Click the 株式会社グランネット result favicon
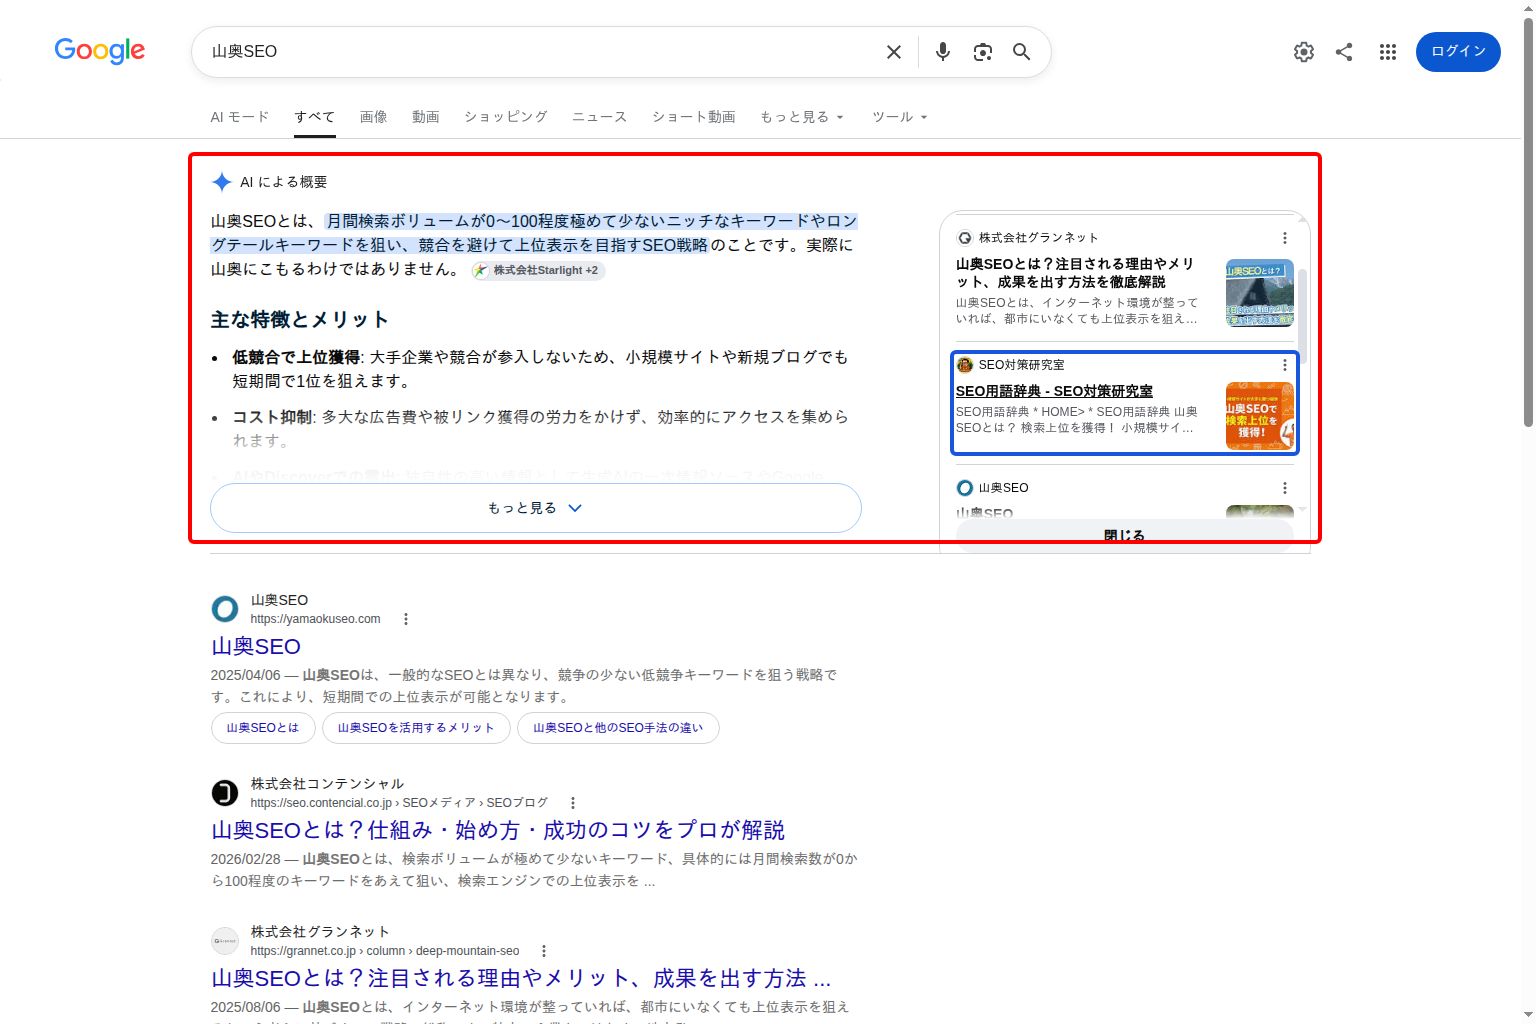This screenshot has width=1536, height=1024. [225, 941]
